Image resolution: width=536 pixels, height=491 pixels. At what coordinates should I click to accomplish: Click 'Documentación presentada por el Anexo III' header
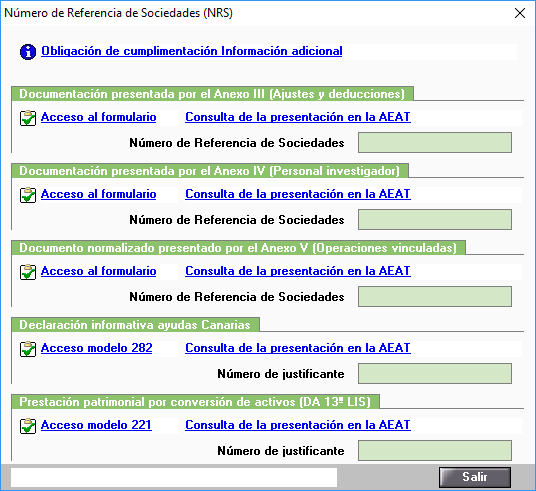click(212, 94)
